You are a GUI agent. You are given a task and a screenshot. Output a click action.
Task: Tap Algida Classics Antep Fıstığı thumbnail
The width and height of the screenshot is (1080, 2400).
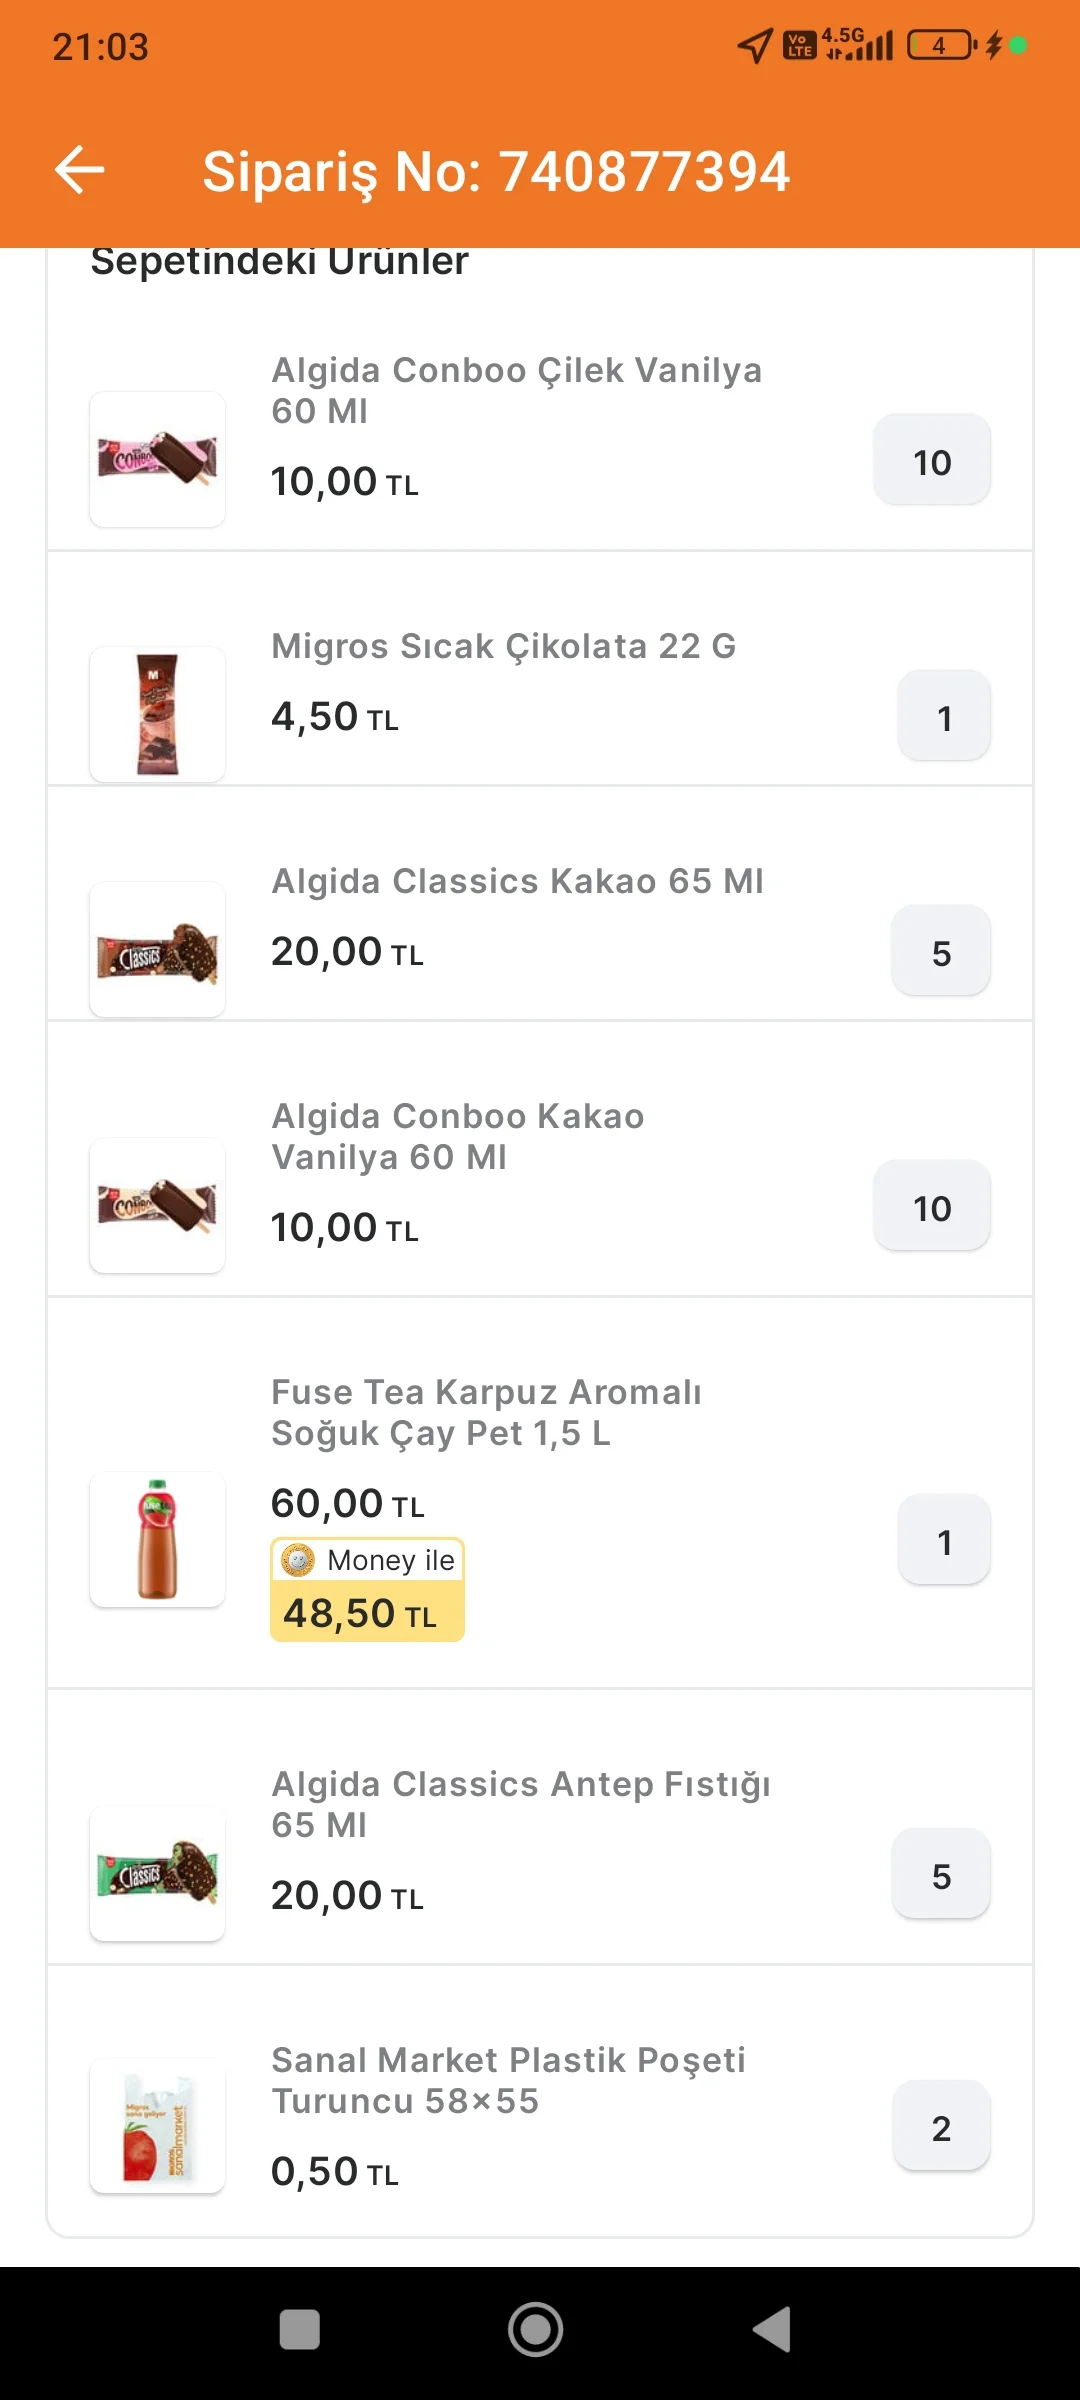click(157, 1873)
